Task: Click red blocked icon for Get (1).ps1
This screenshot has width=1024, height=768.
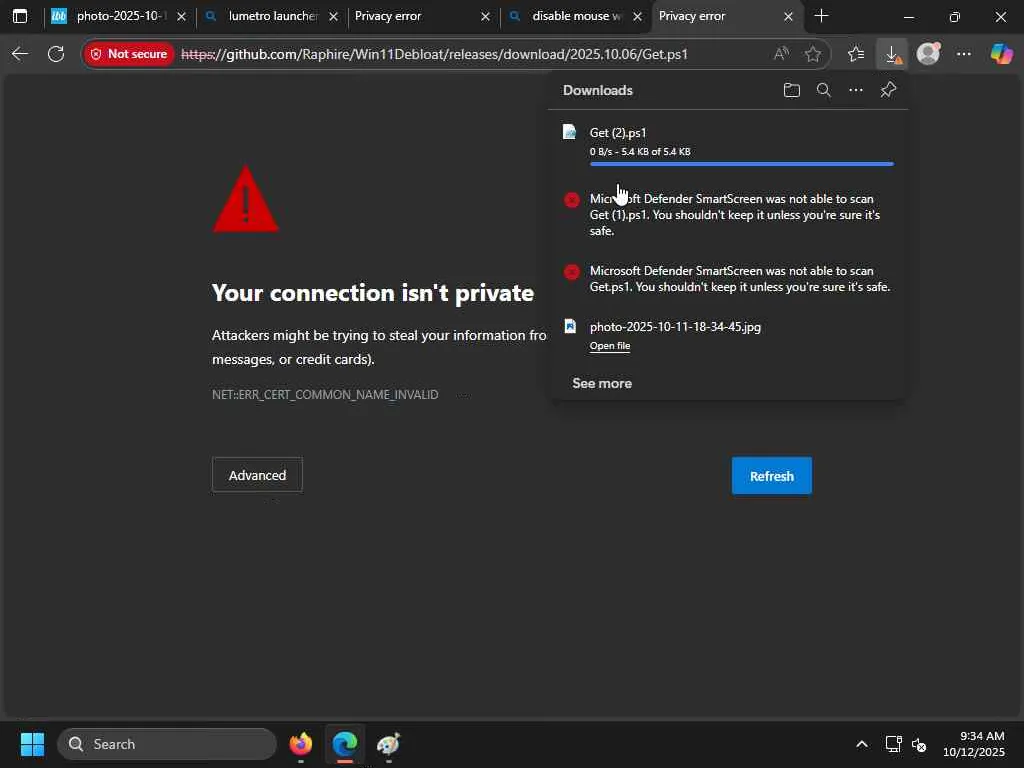Action: (x=571, y=200)
